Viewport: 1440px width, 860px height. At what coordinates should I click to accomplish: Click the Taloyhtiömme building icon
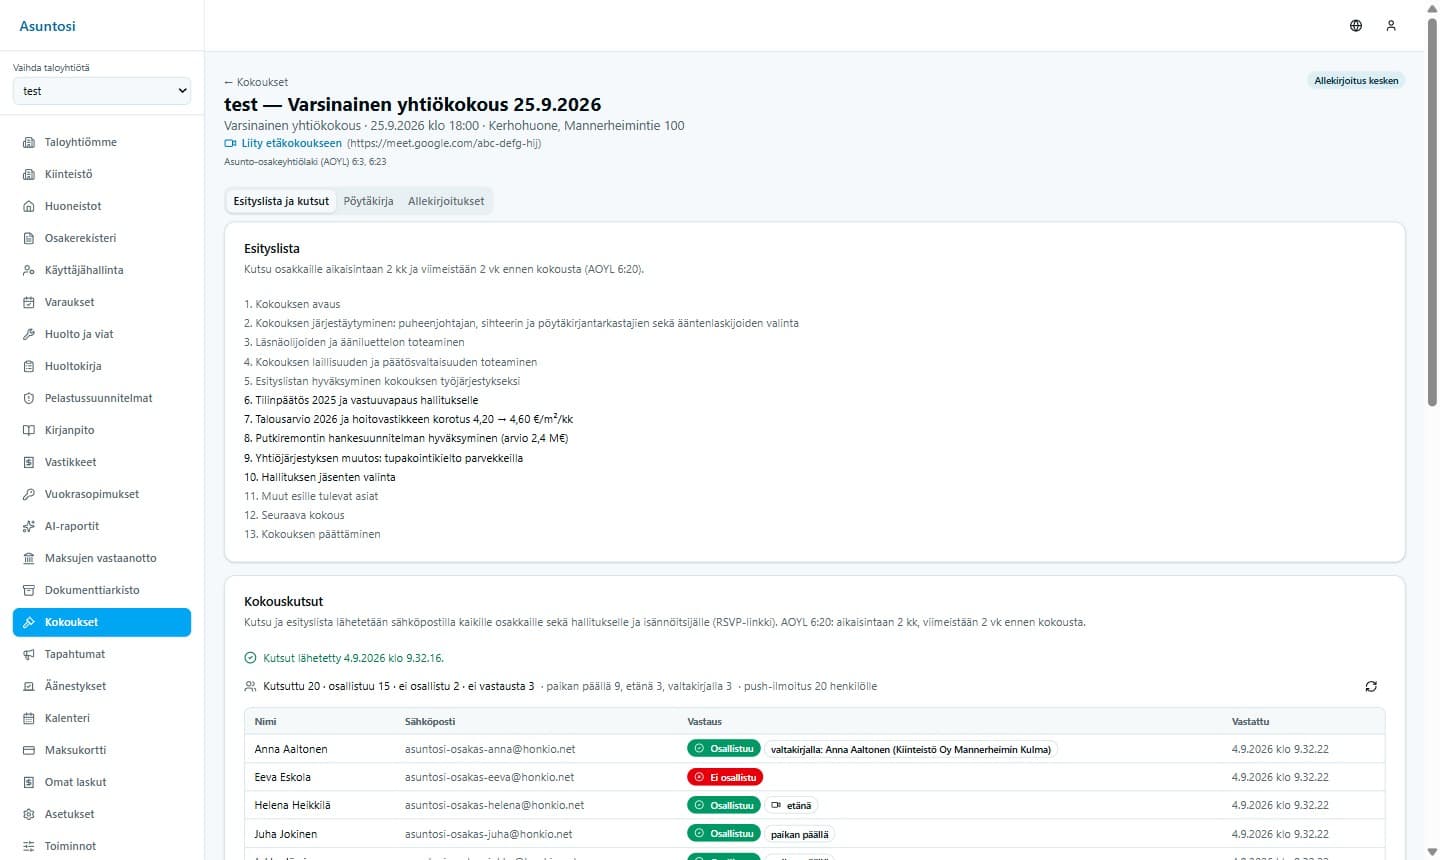(29, 142)
